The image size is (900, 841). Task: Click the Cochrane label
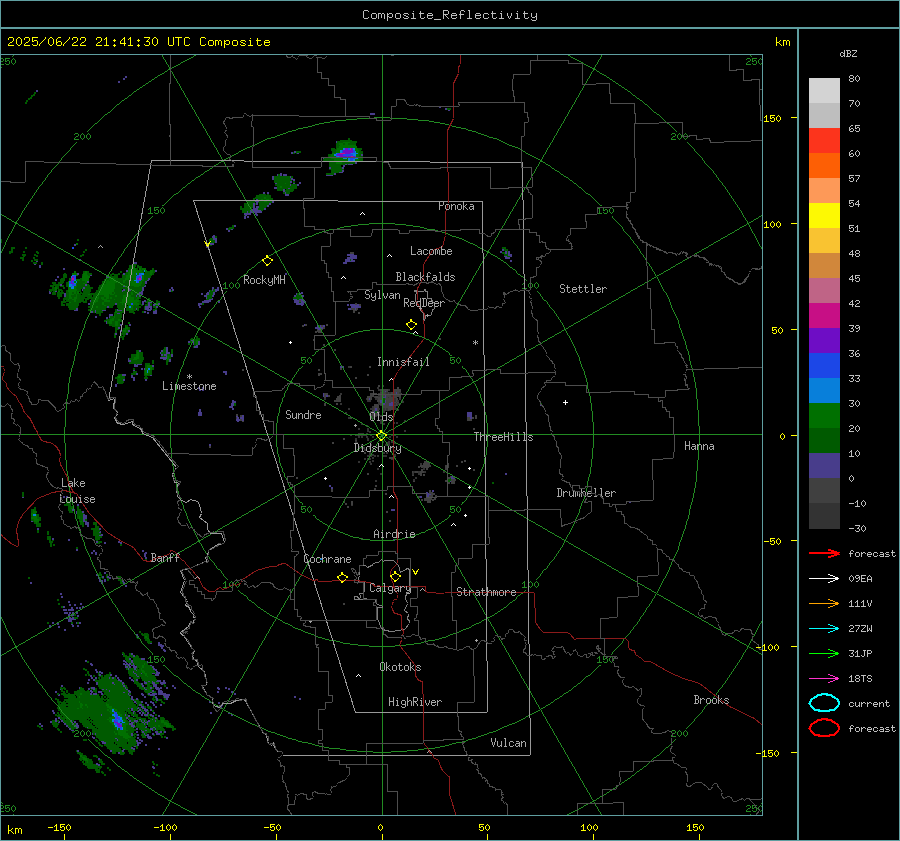coord(327,559)
